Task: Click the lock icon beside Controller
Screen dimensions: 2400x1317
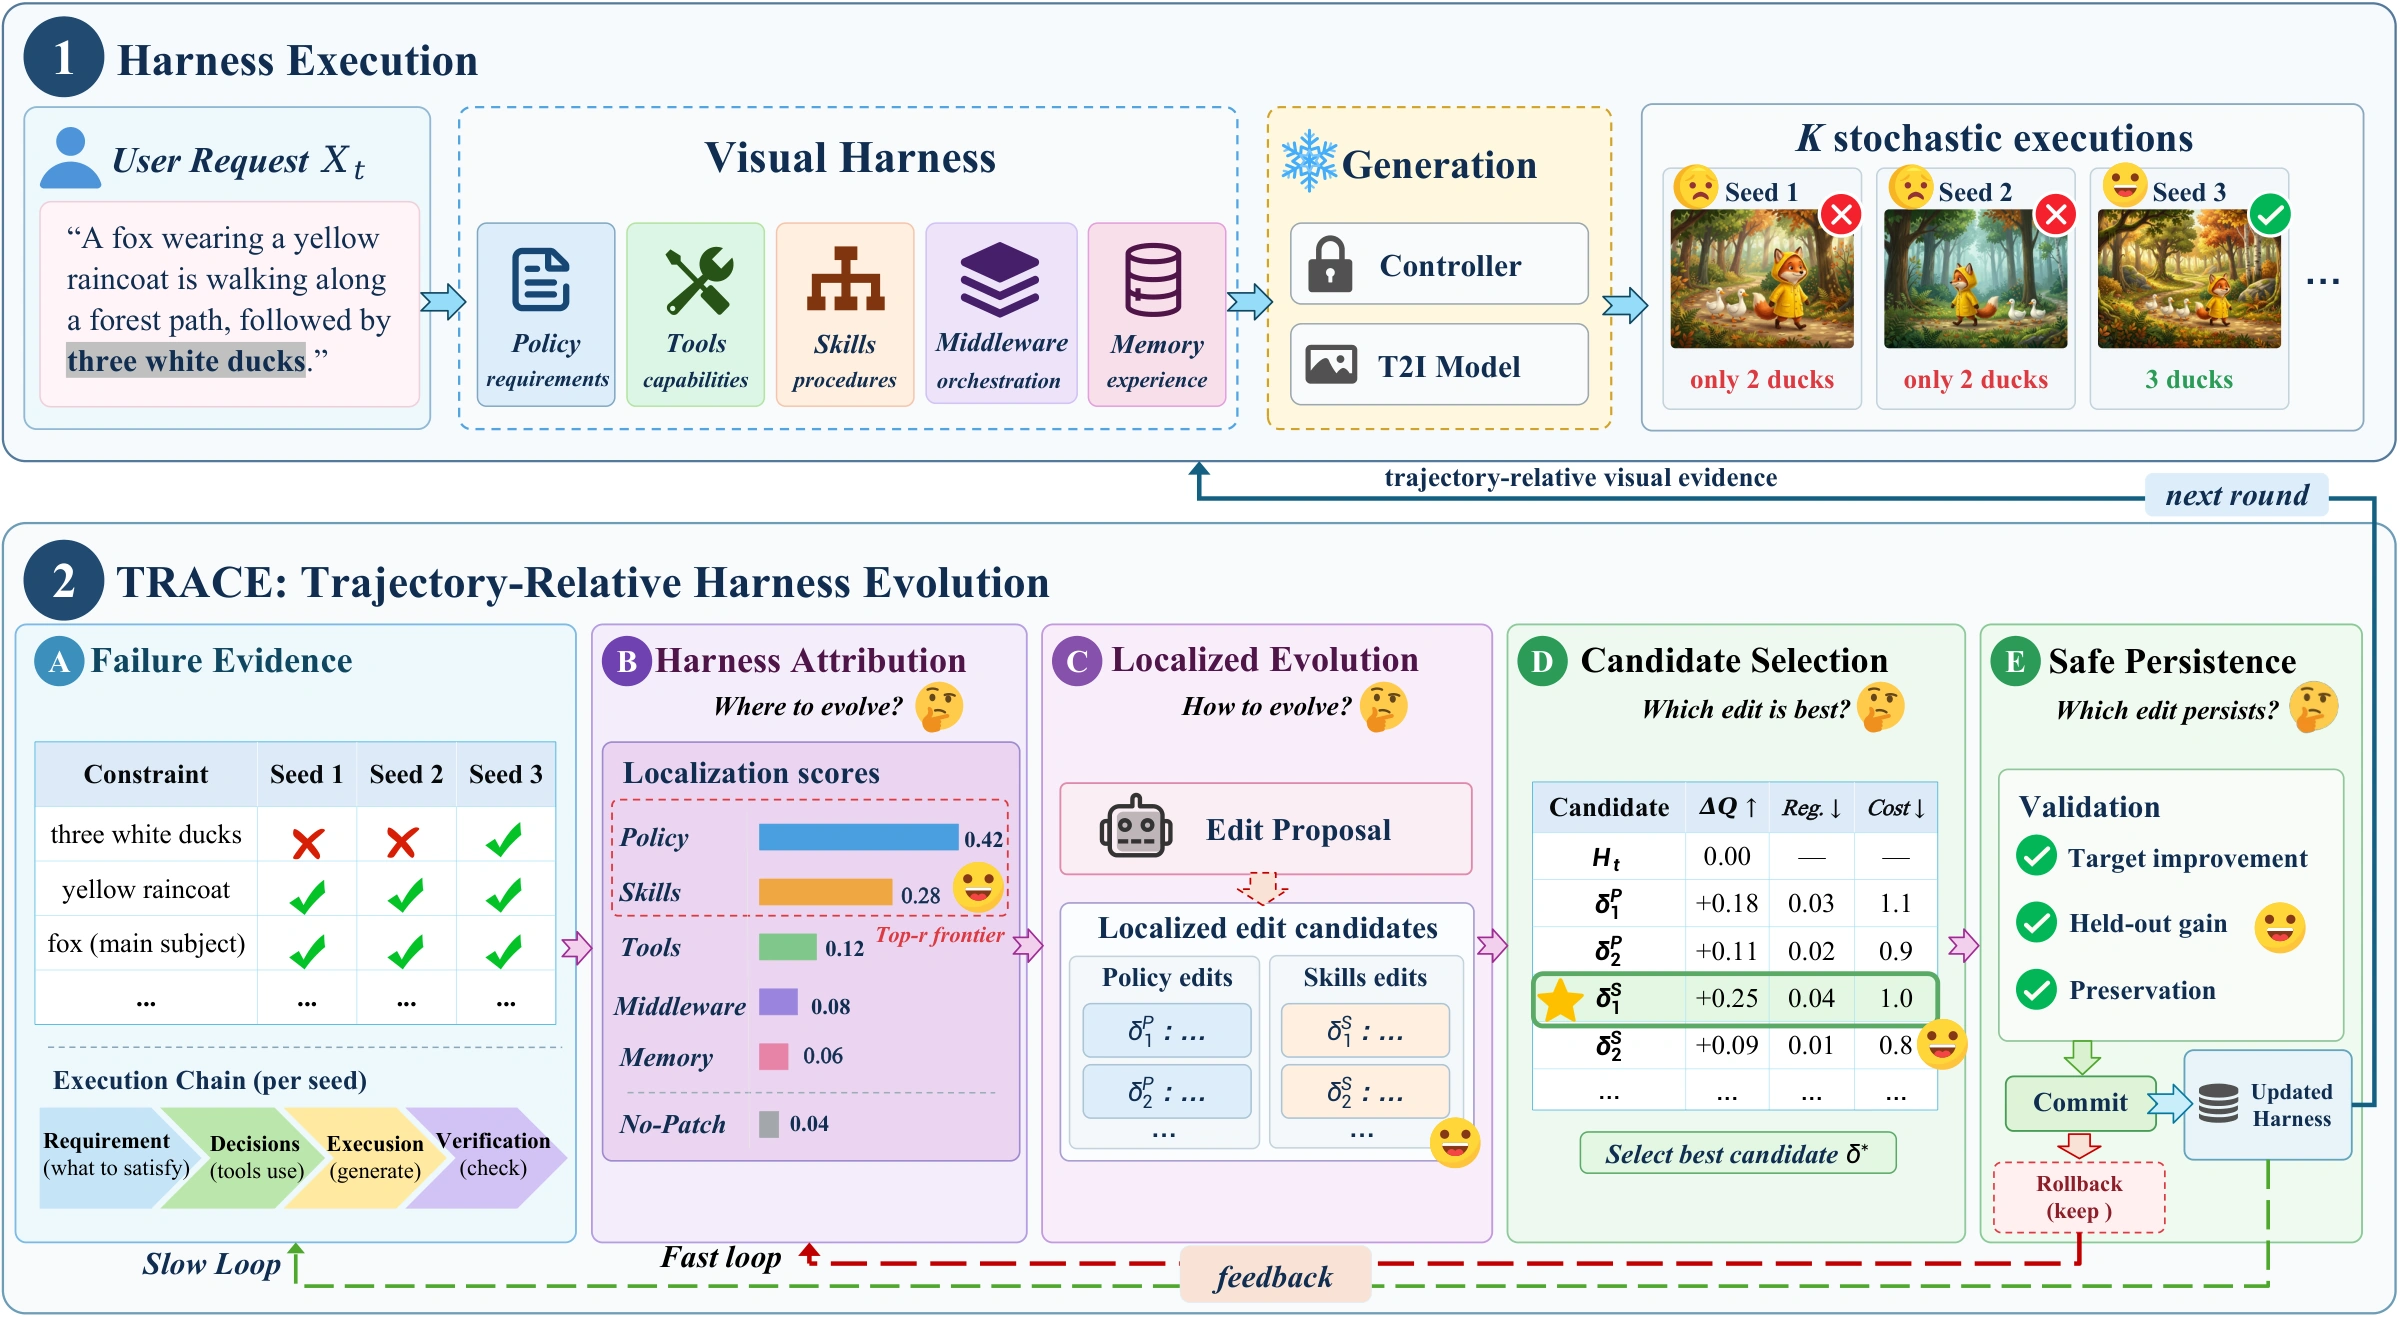Action: point(1330,264)
